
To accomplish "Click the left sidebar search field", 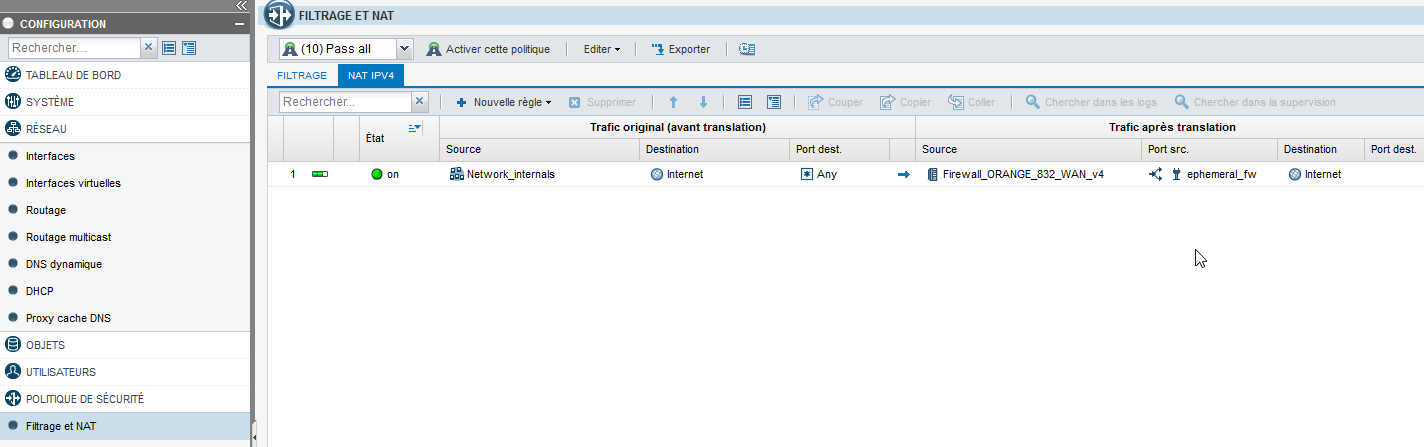I will click(x=75, y=47).
